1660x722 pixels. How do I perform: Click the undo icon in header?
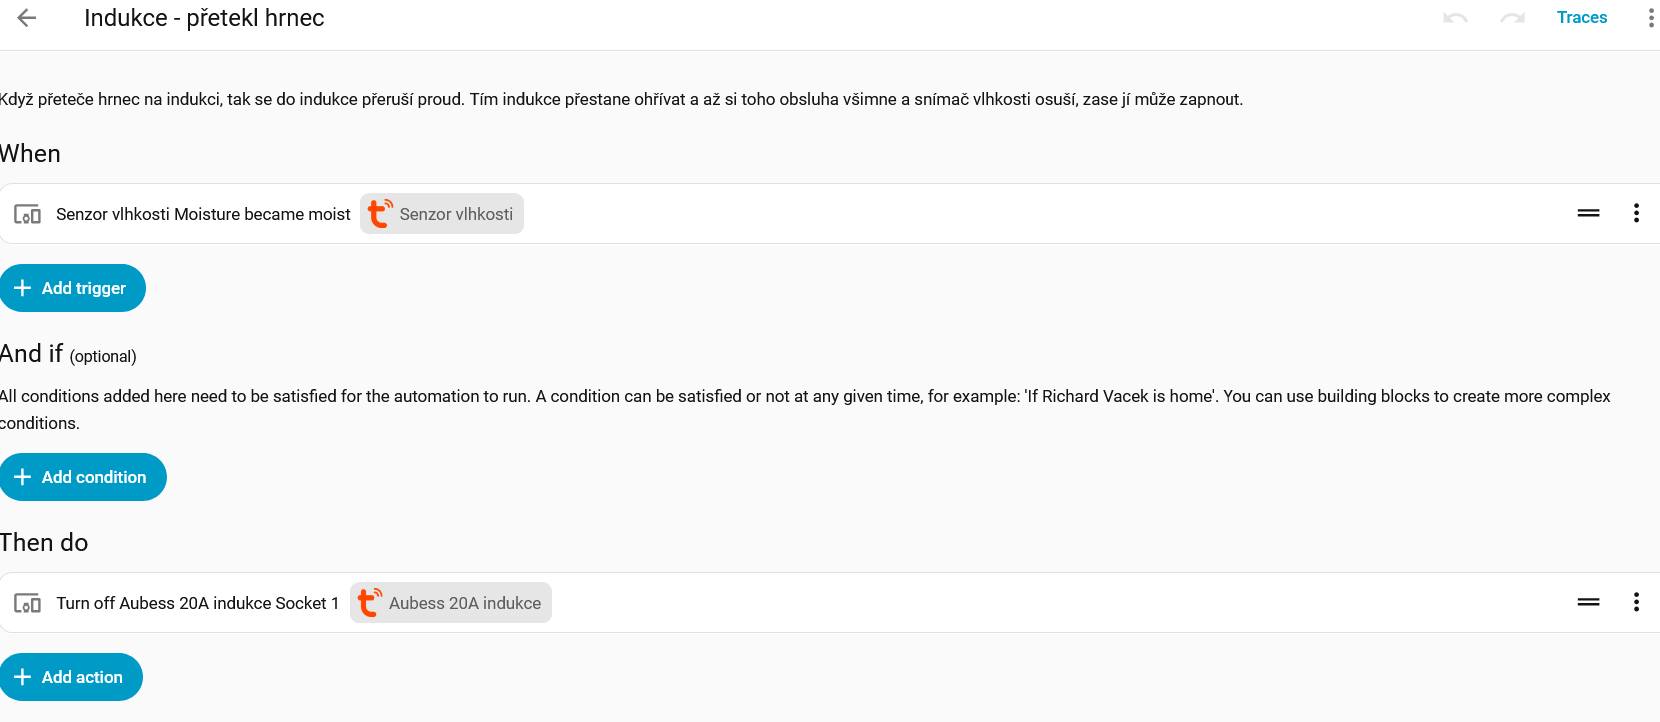pyautogui.click(x=1455, y=18)
